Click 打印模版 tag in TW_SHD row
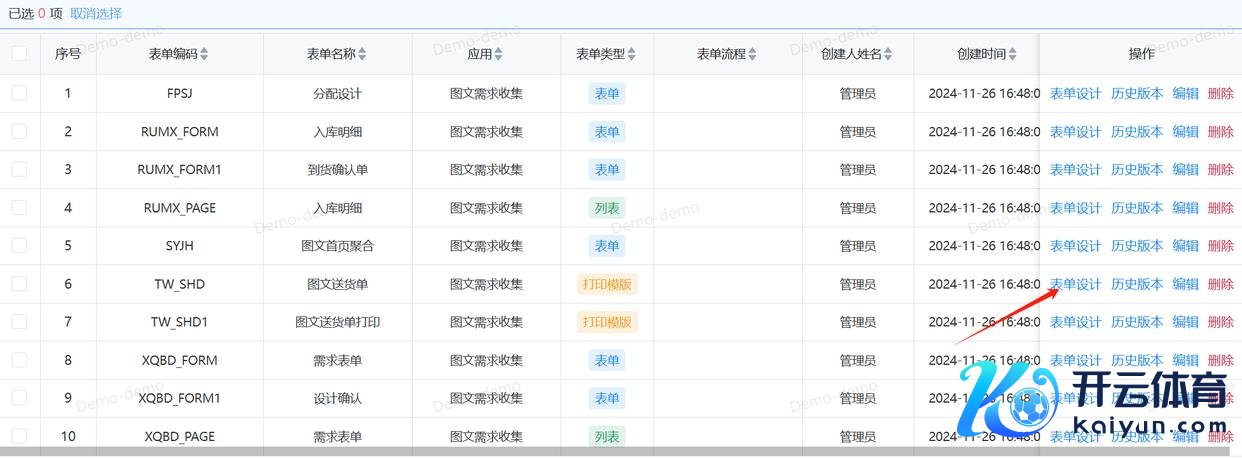Image resolution: width=1242 pixels, height=459 pixels. 607,284
